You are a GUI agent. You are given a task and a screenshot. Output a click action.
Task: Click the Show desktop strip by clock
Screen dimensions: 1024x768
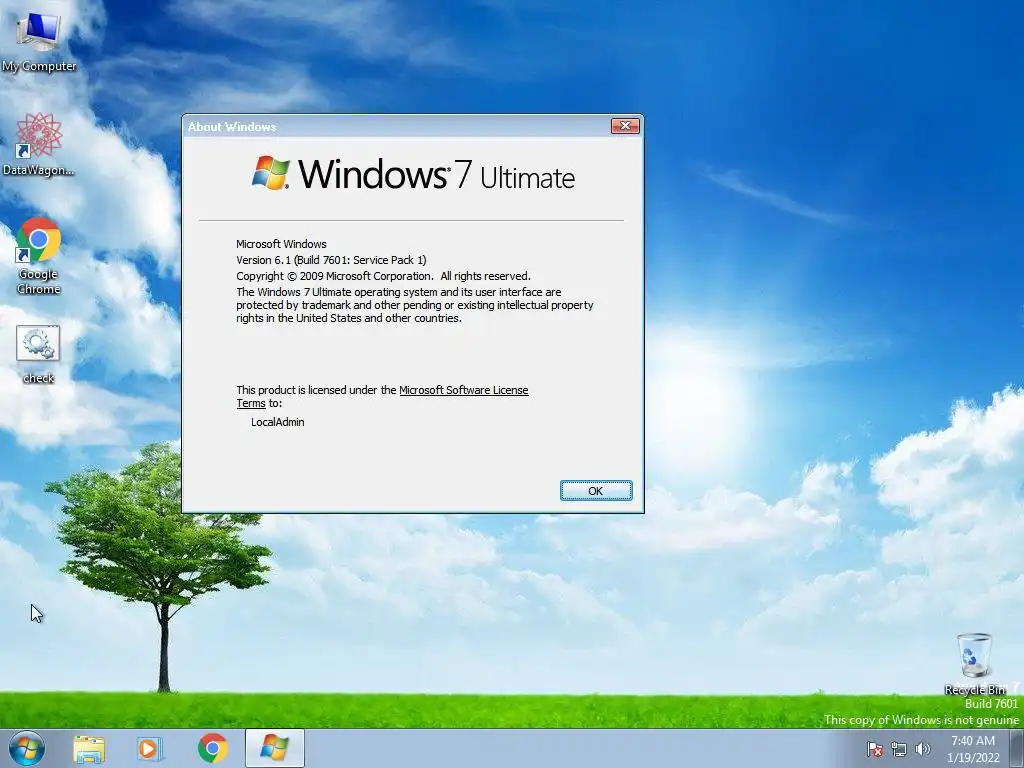click(1017, 748)
